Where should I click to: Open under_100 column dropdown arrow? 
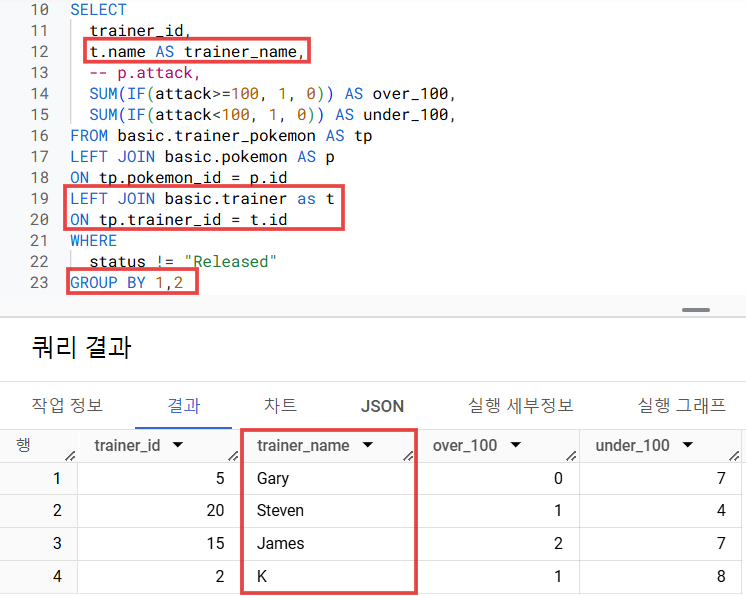(687, 445)
